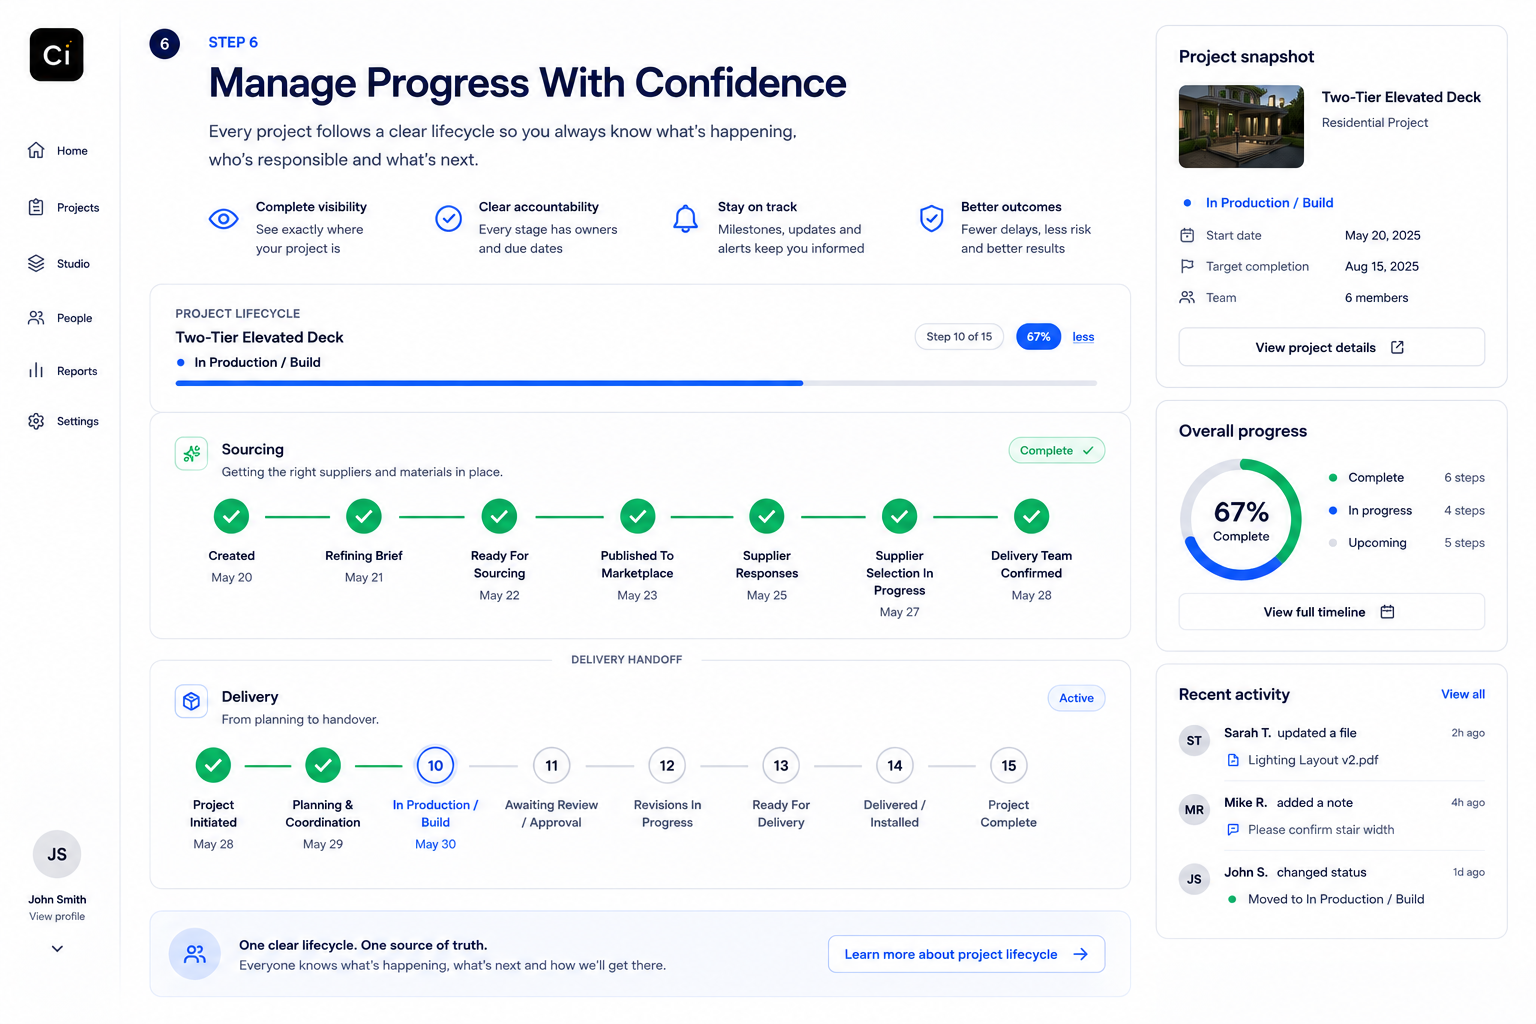Select step 12 Revisions In Progress
The image size is (1536, 1024).
tap(667, 765)
